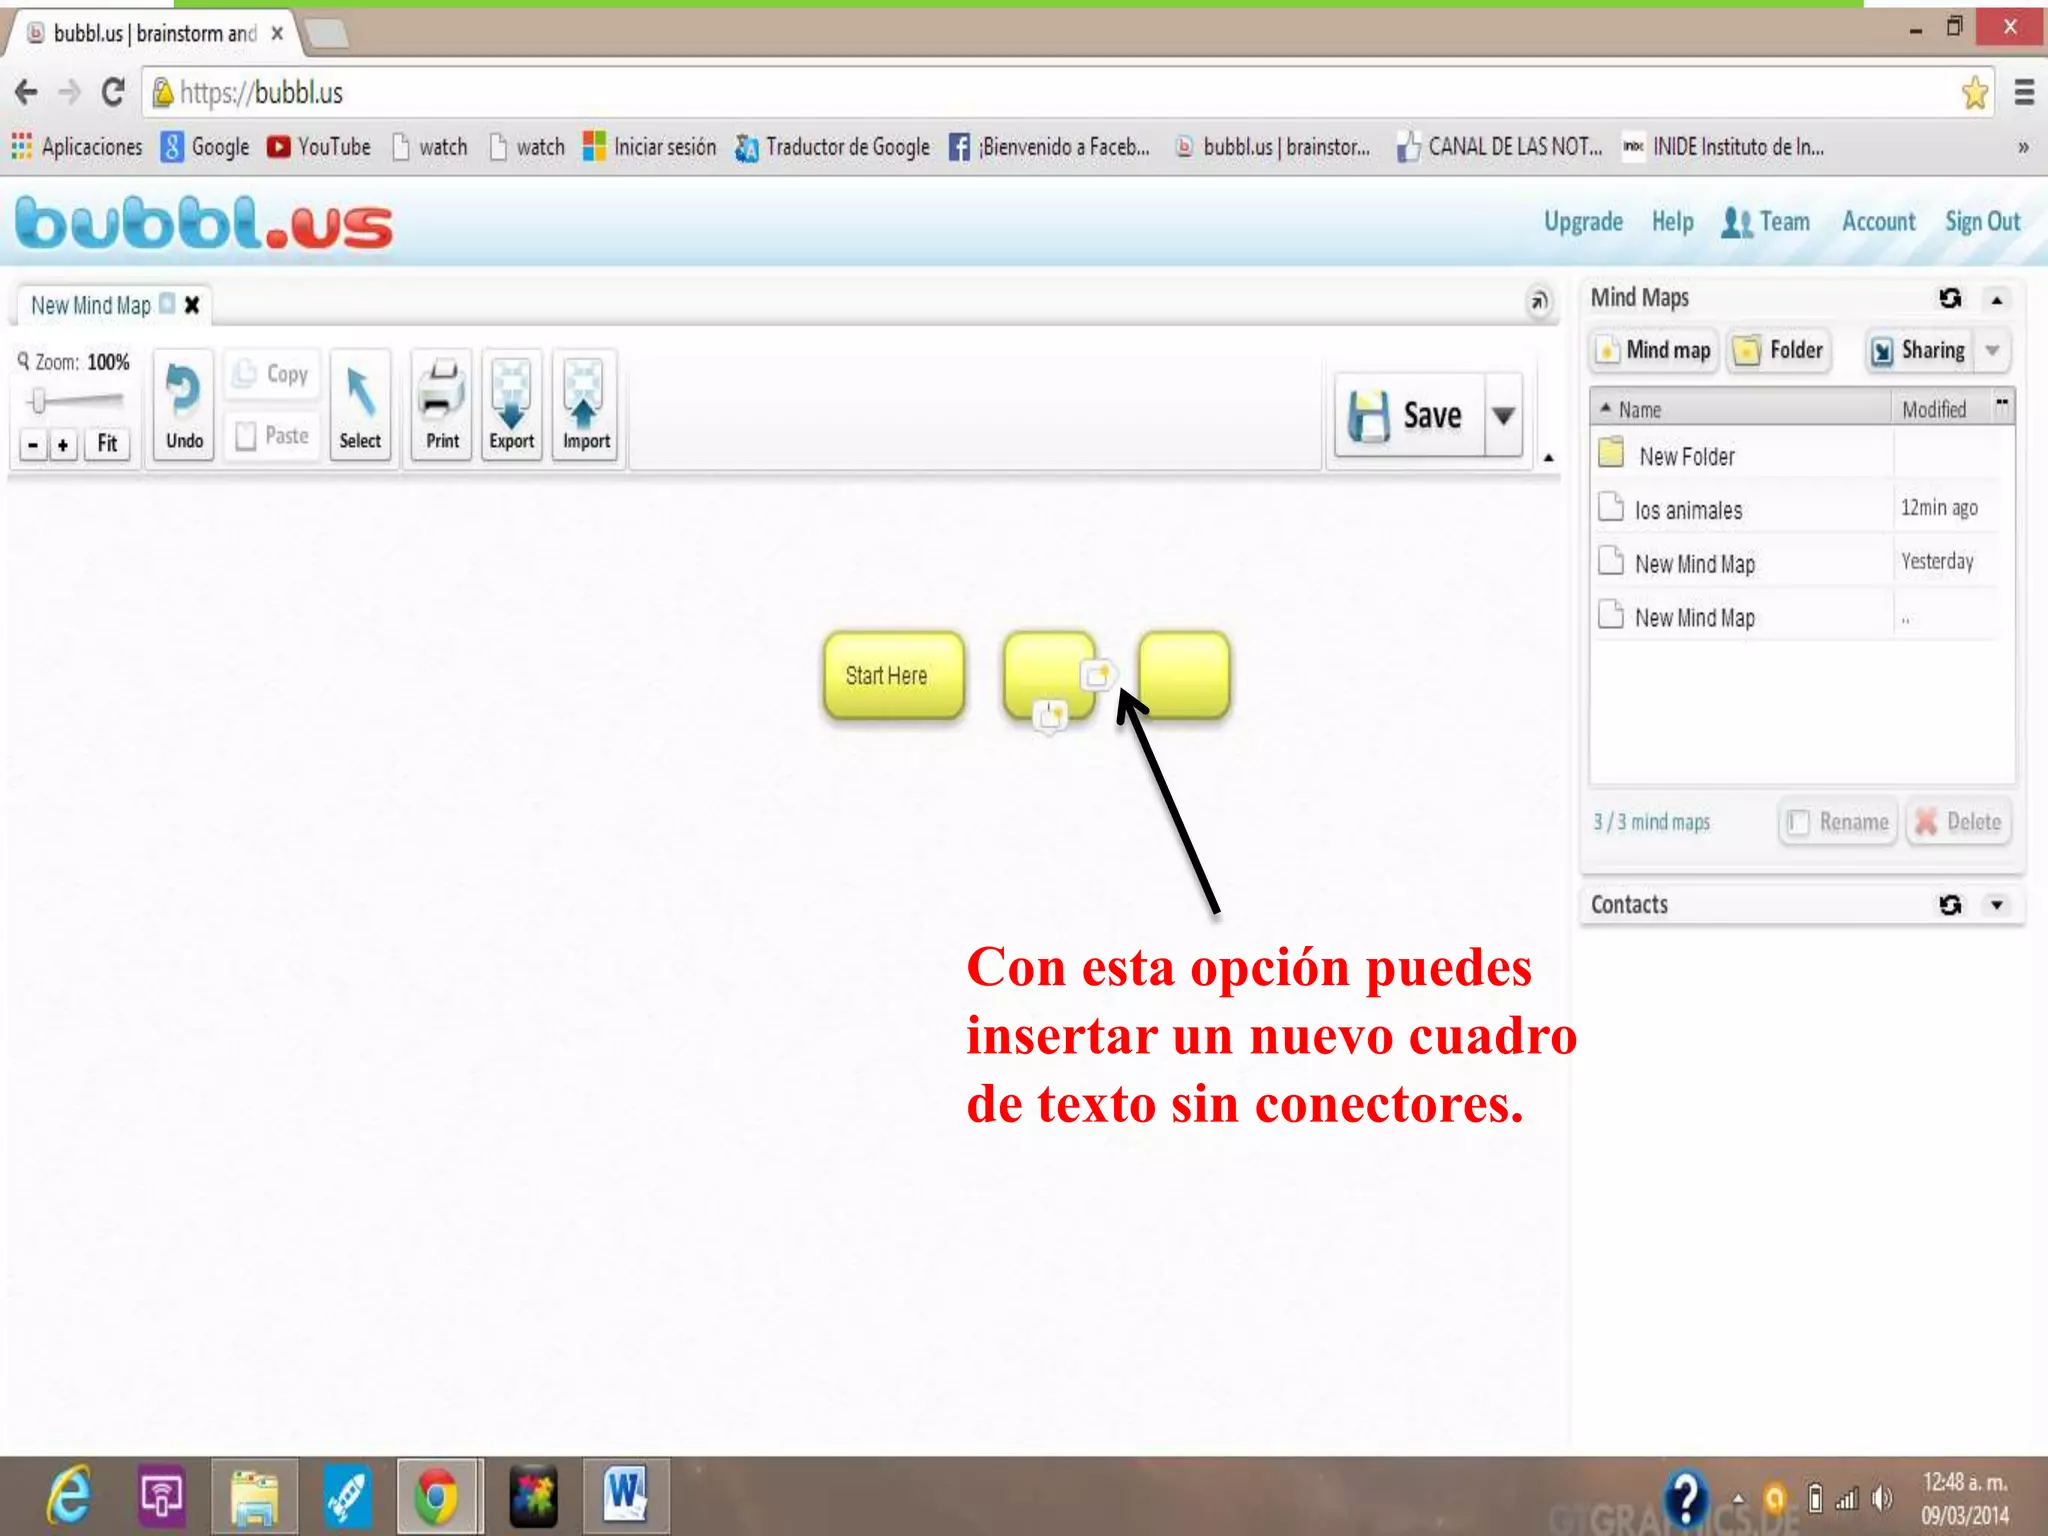Open the Chrome menu icon
Viewport: 2048px width, 1536px height.
[x=2024, y=93]
